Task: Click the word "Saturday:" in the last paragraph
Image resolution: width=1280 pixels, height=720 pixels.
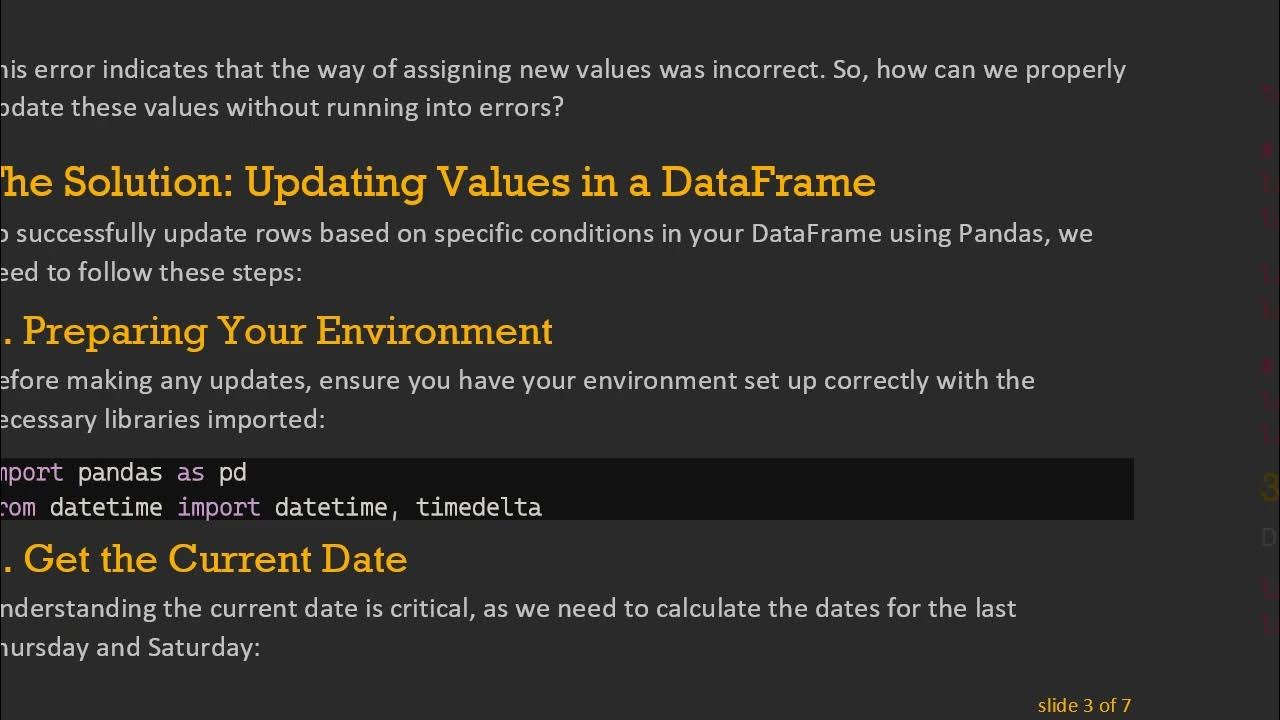Action: click(204, 647)
